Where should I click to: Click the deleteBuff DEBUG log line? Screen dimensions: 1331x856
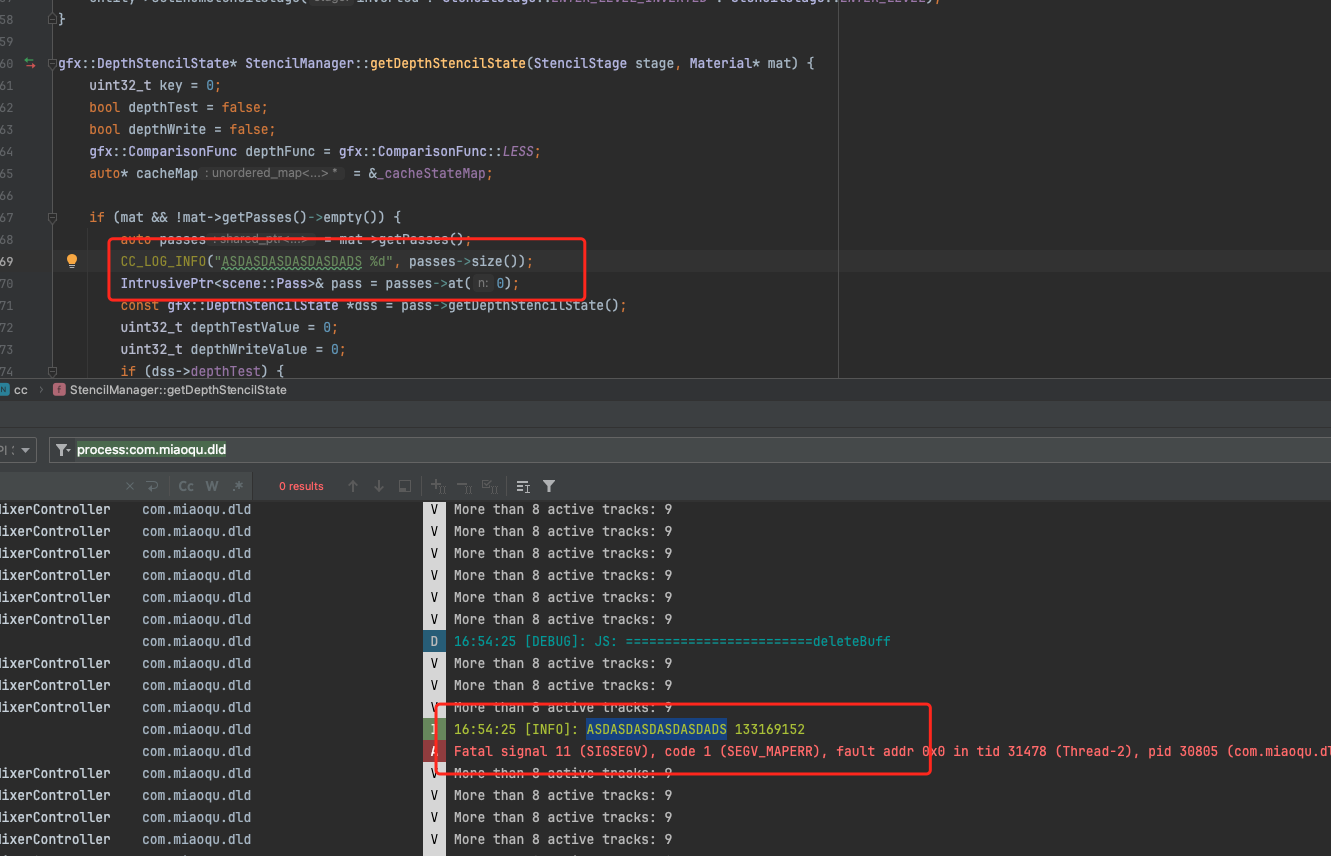pyautogui.click(x=672, y=641)
